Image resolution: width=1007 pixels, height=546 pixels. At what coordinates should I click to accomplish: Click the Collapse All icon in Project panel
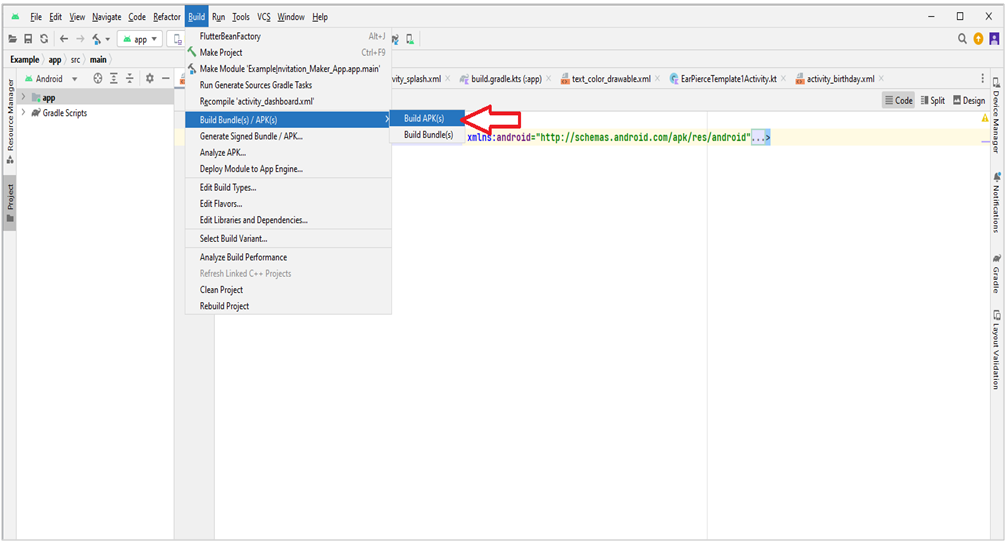click(x=130, y=78)
